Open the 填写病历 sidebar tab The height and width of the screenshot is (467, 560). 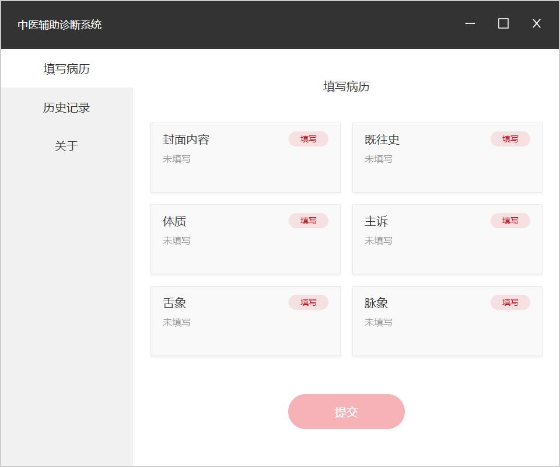(x=66, y=69)
